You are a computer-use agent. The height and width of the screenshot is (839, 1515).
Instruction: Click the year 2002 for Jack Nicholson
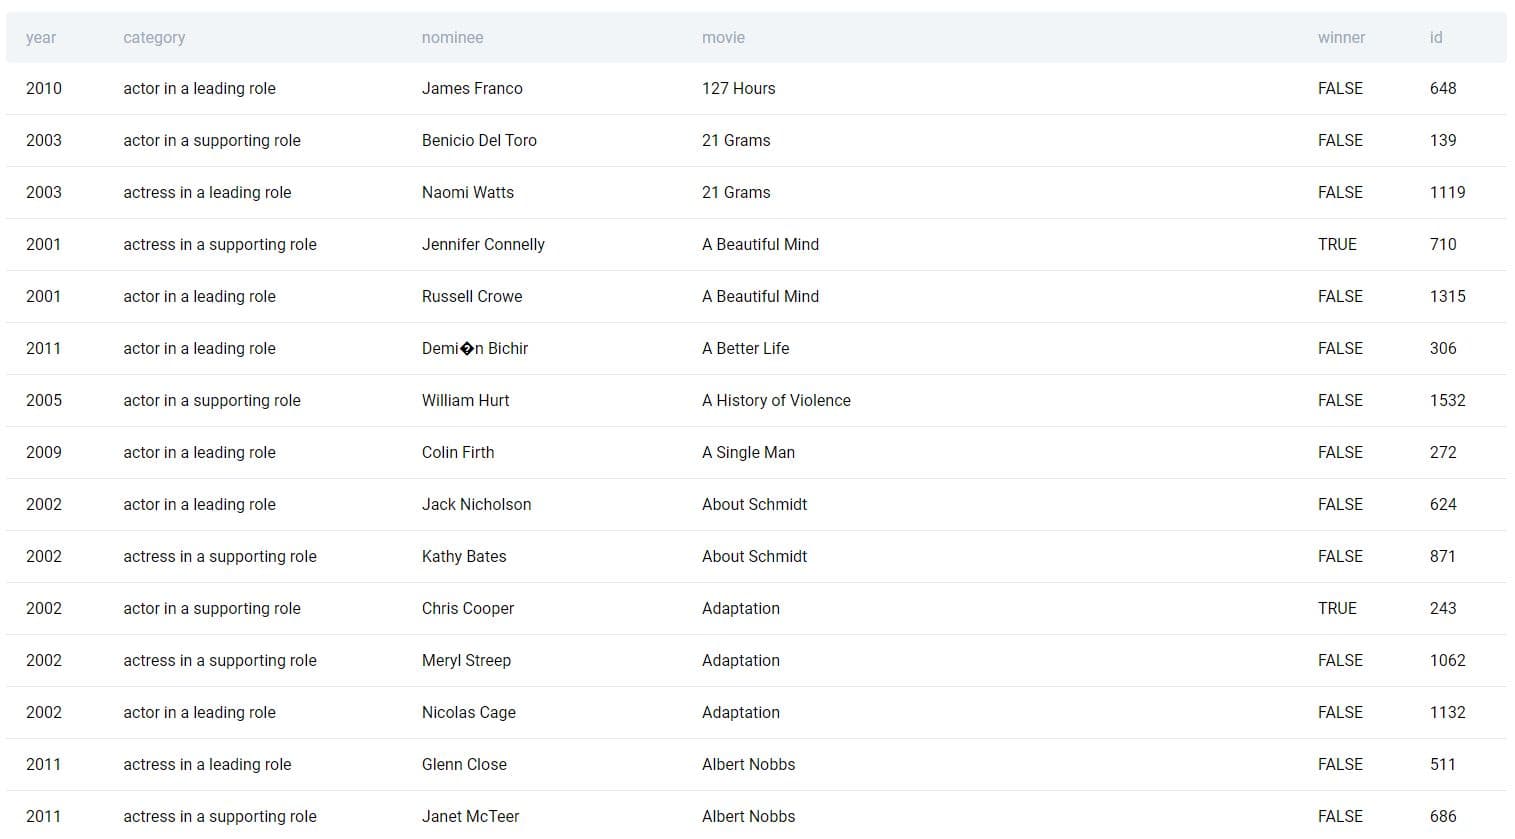[43, 504]
